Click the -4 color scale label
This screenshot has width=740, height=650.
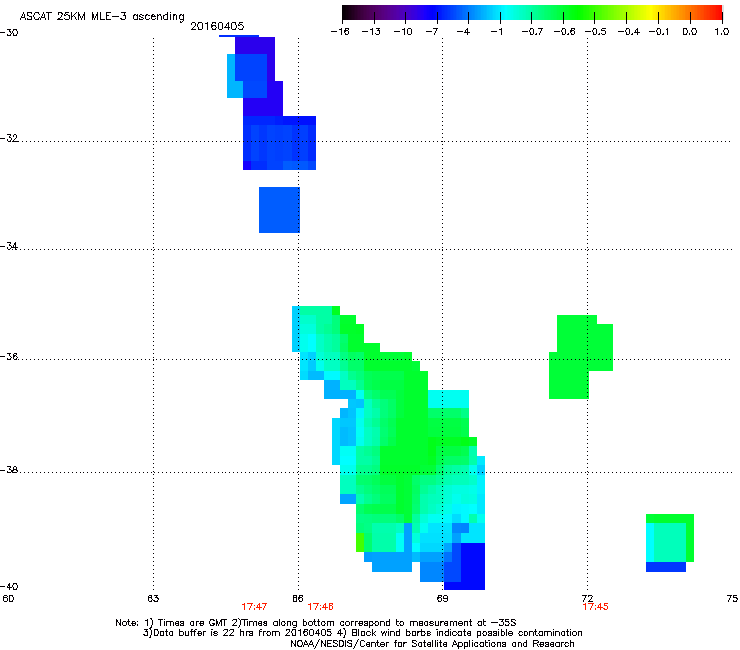click(463, 32)
